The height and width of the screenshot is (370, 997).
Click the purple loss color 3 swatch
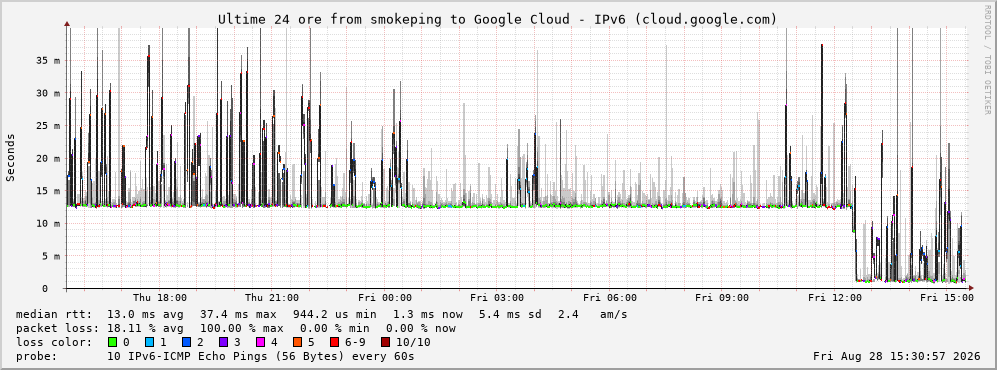(224, 343)
